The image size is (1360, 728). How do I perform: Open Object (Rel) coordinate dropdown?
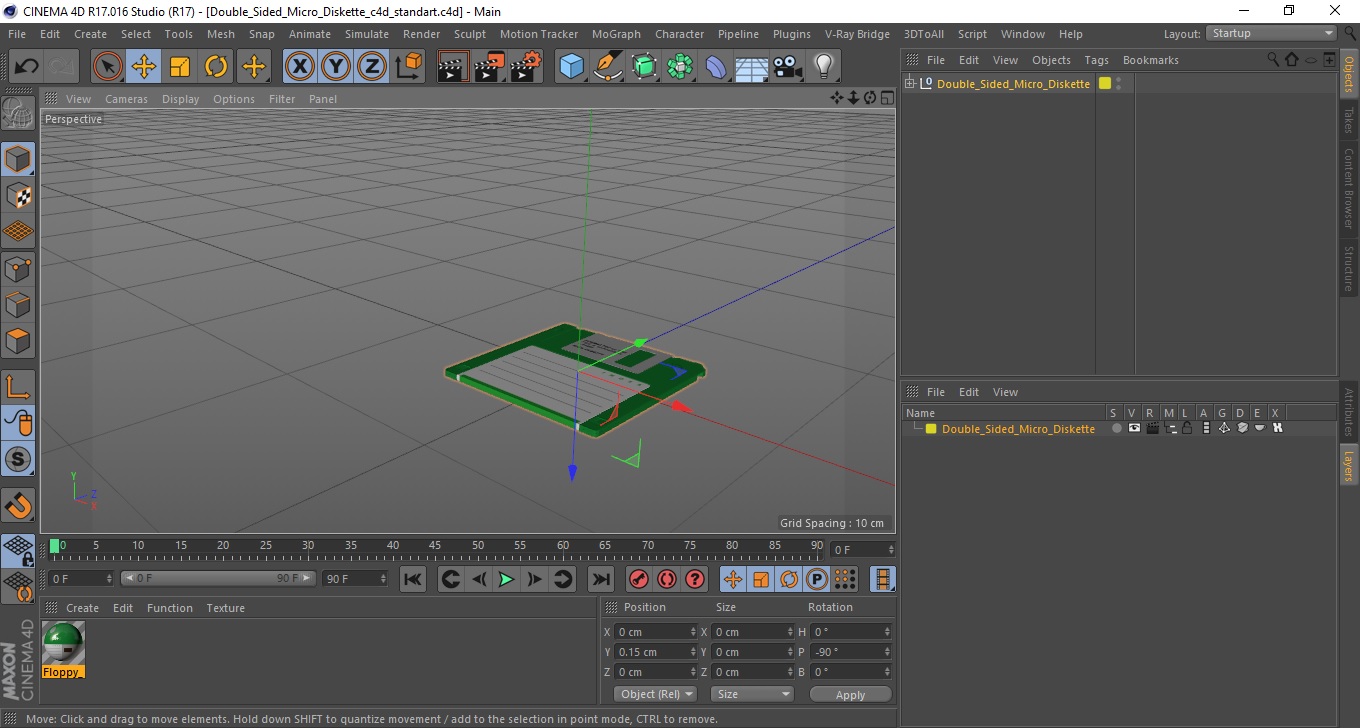655,694
